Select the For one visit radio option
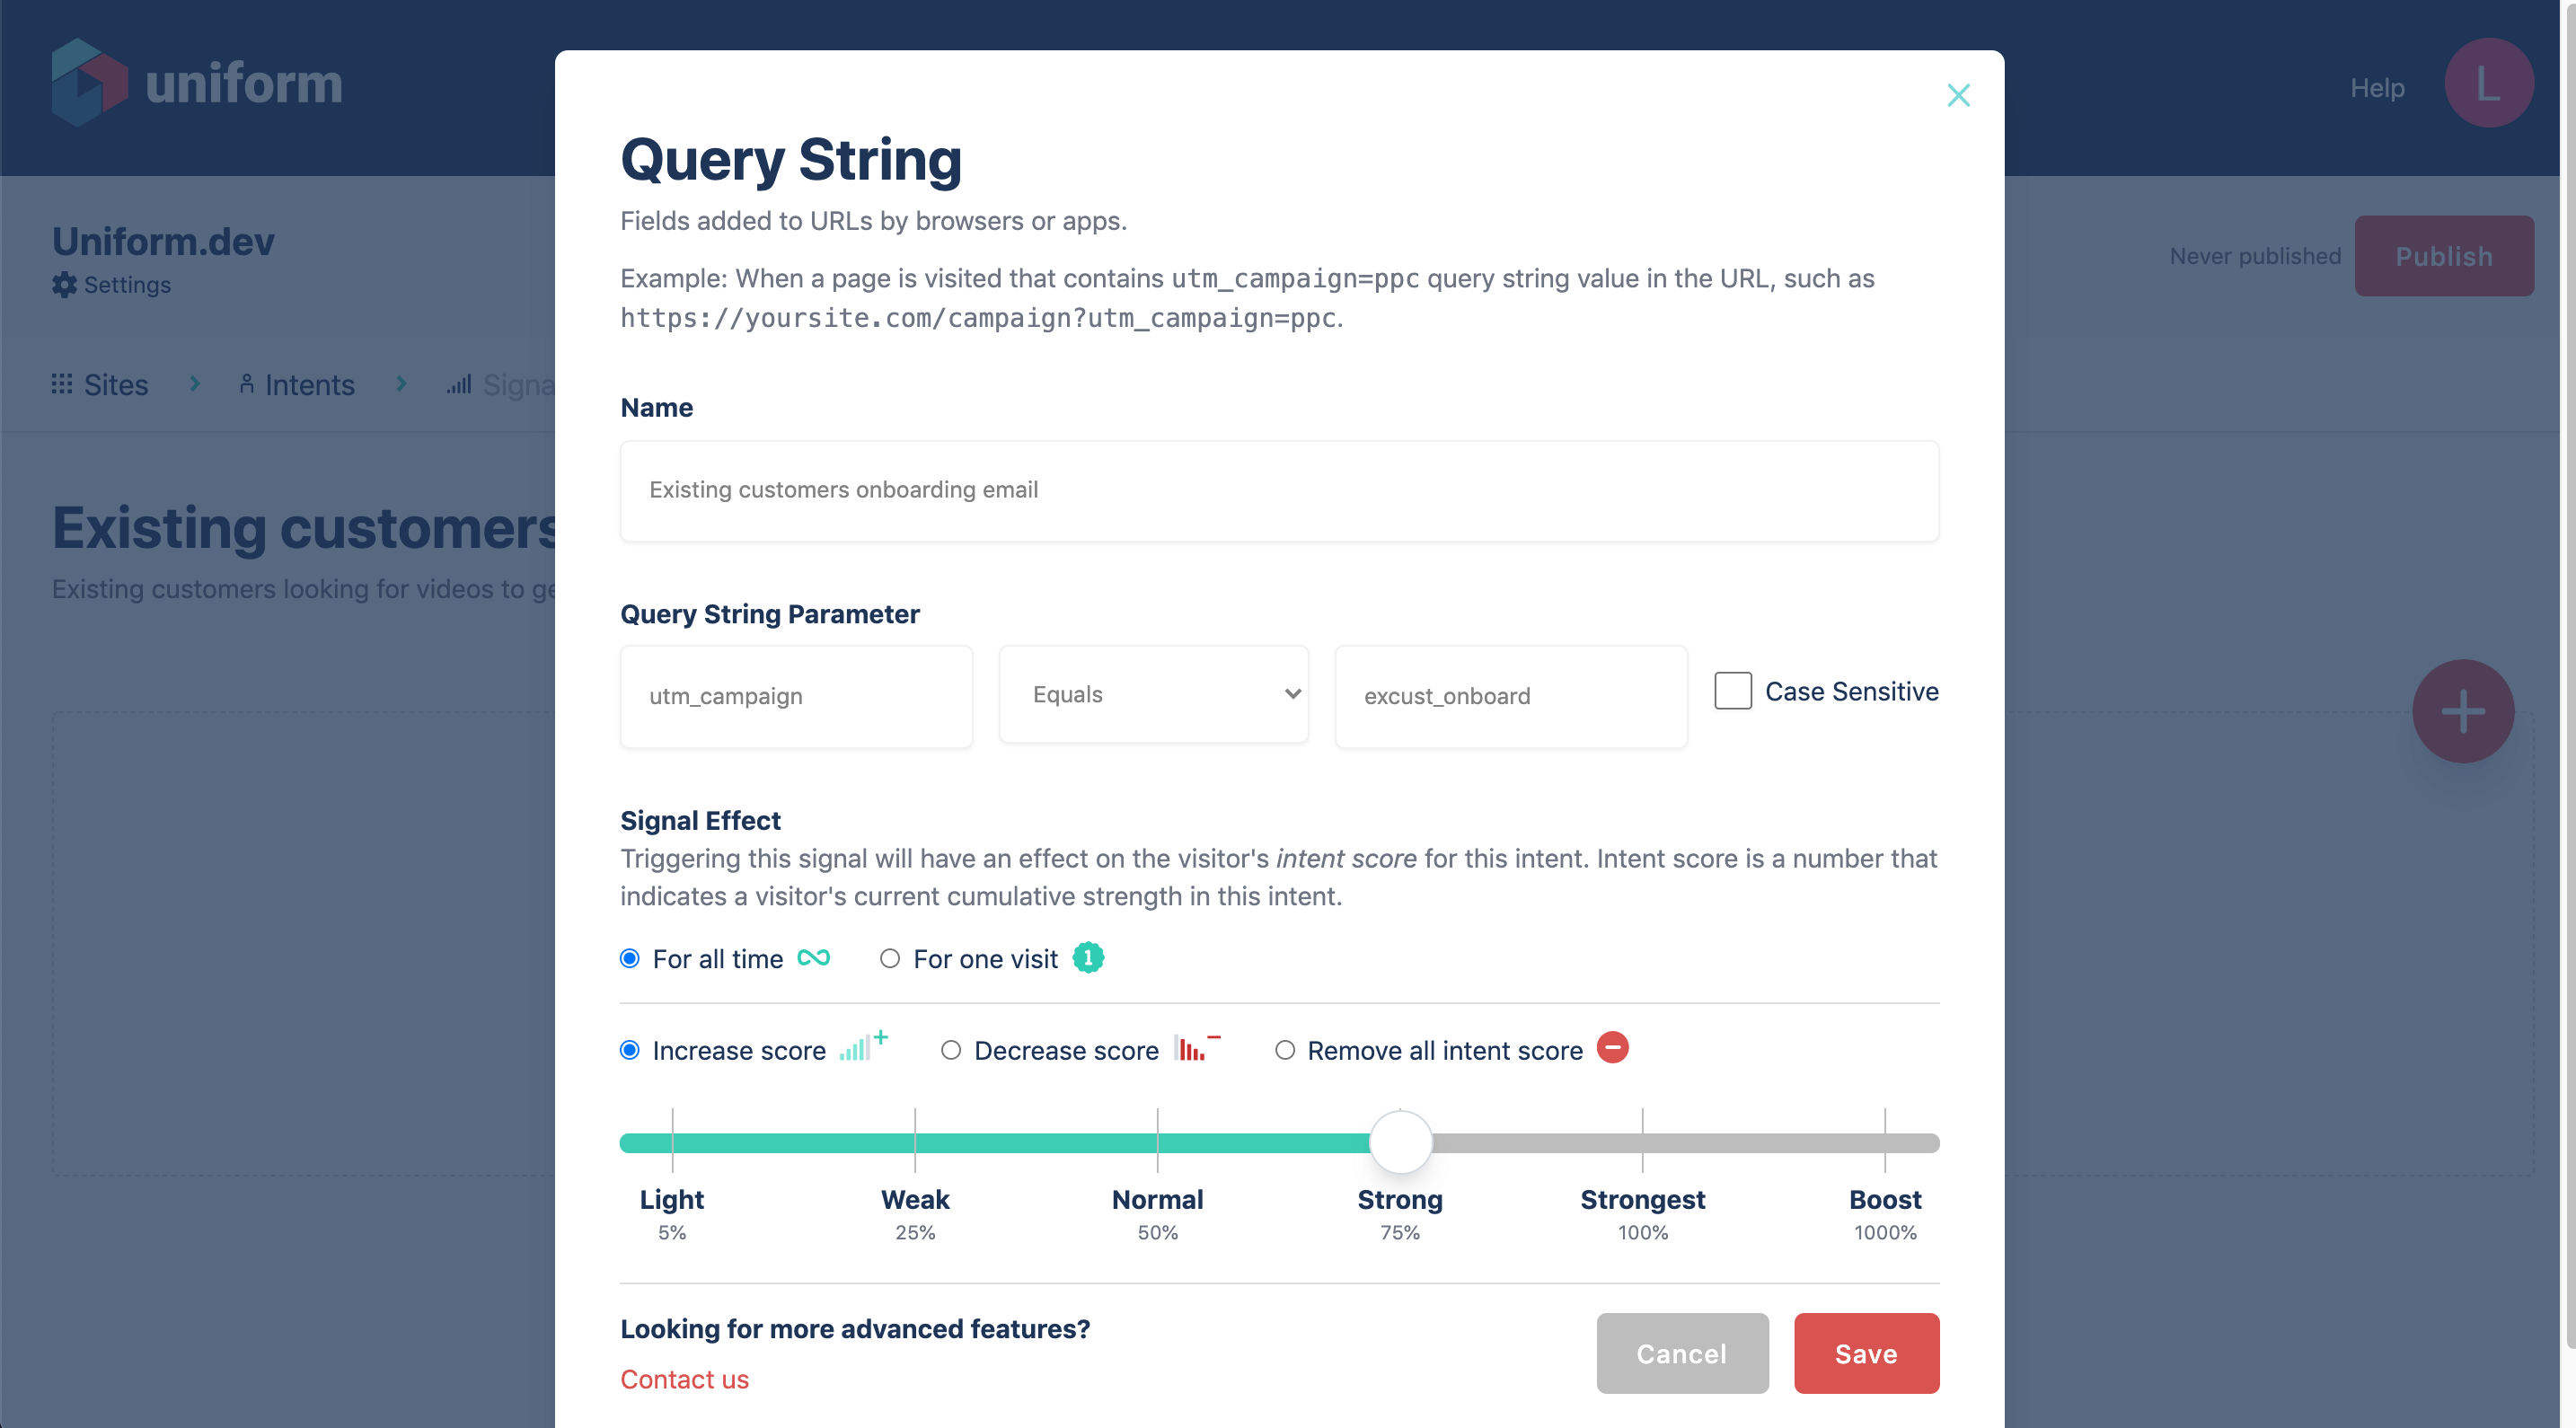 [x=889, y=959]
